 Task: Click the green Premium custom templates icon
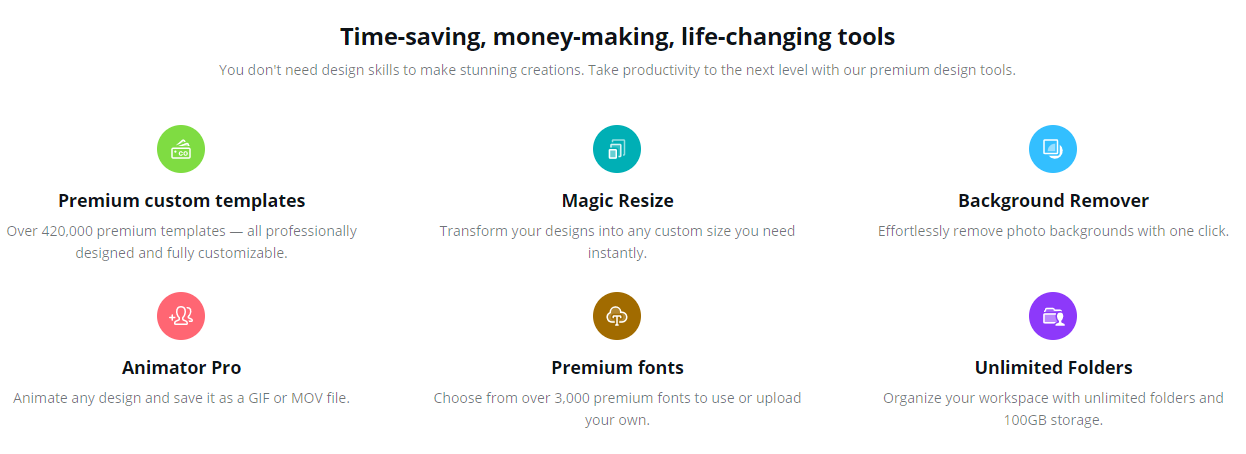pos(181,149)
